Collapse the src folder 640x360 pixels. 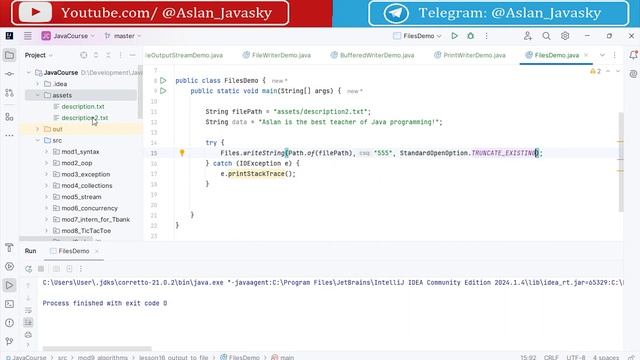[x=38, y=140]
